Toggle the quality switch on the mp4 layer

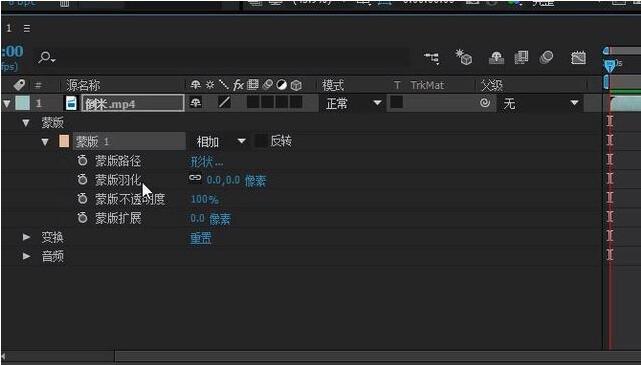point(224,102)
